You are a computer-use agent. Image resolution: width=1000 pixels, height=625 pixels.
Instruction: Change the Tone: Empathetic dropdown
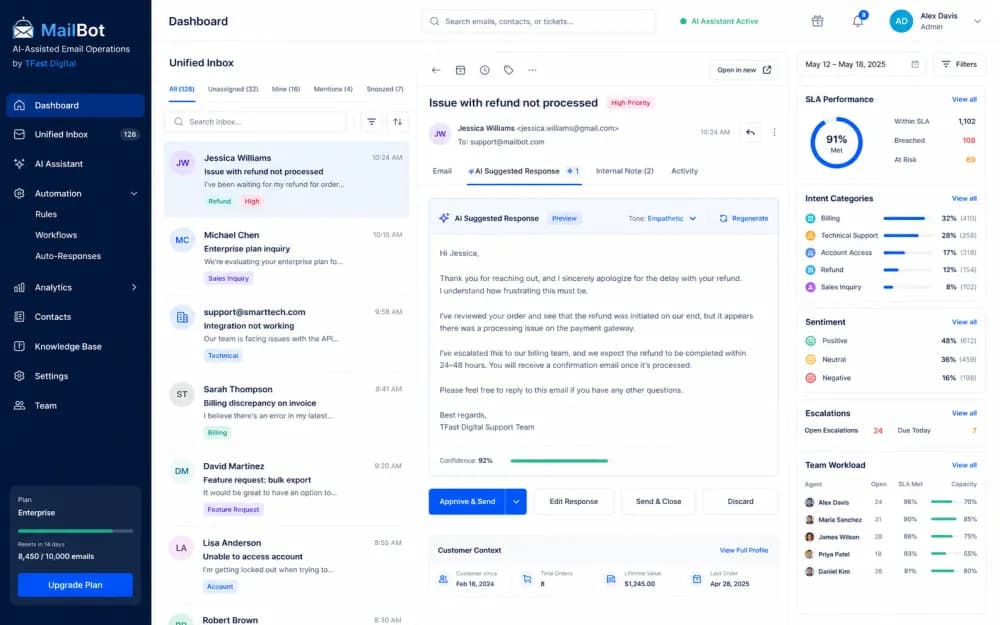[663, 218]
